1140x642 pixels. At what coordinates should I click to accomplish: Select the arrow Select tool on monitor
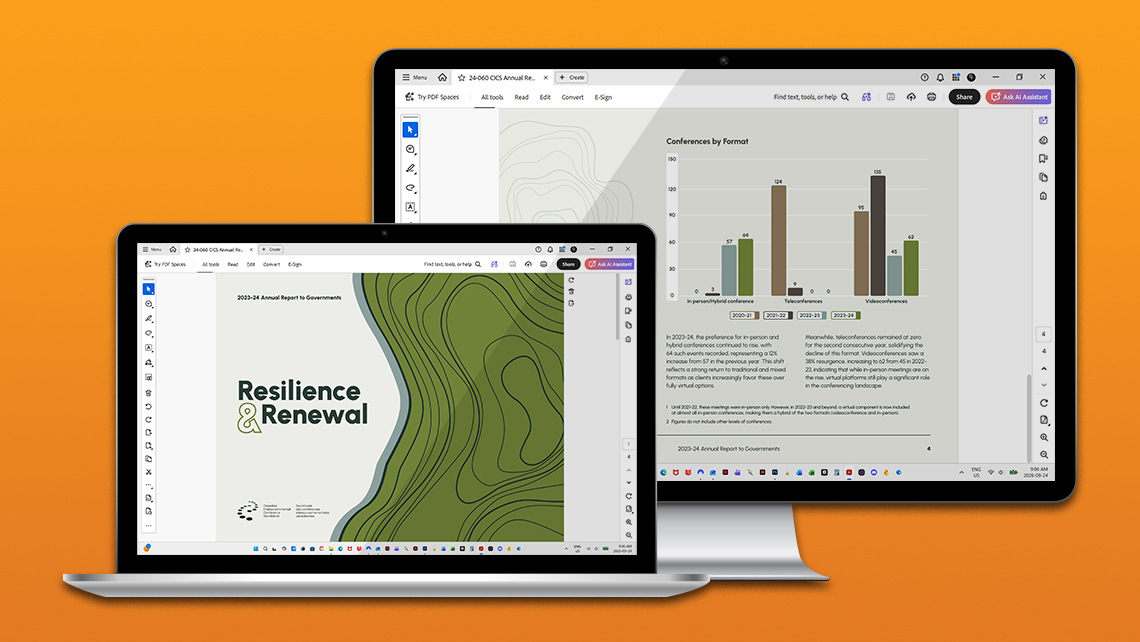pyautogui.click(x=410, y=129)
